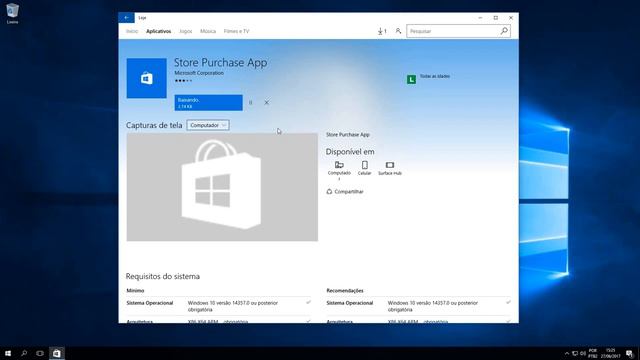Click the star rating under the publisher

point(183,80)
